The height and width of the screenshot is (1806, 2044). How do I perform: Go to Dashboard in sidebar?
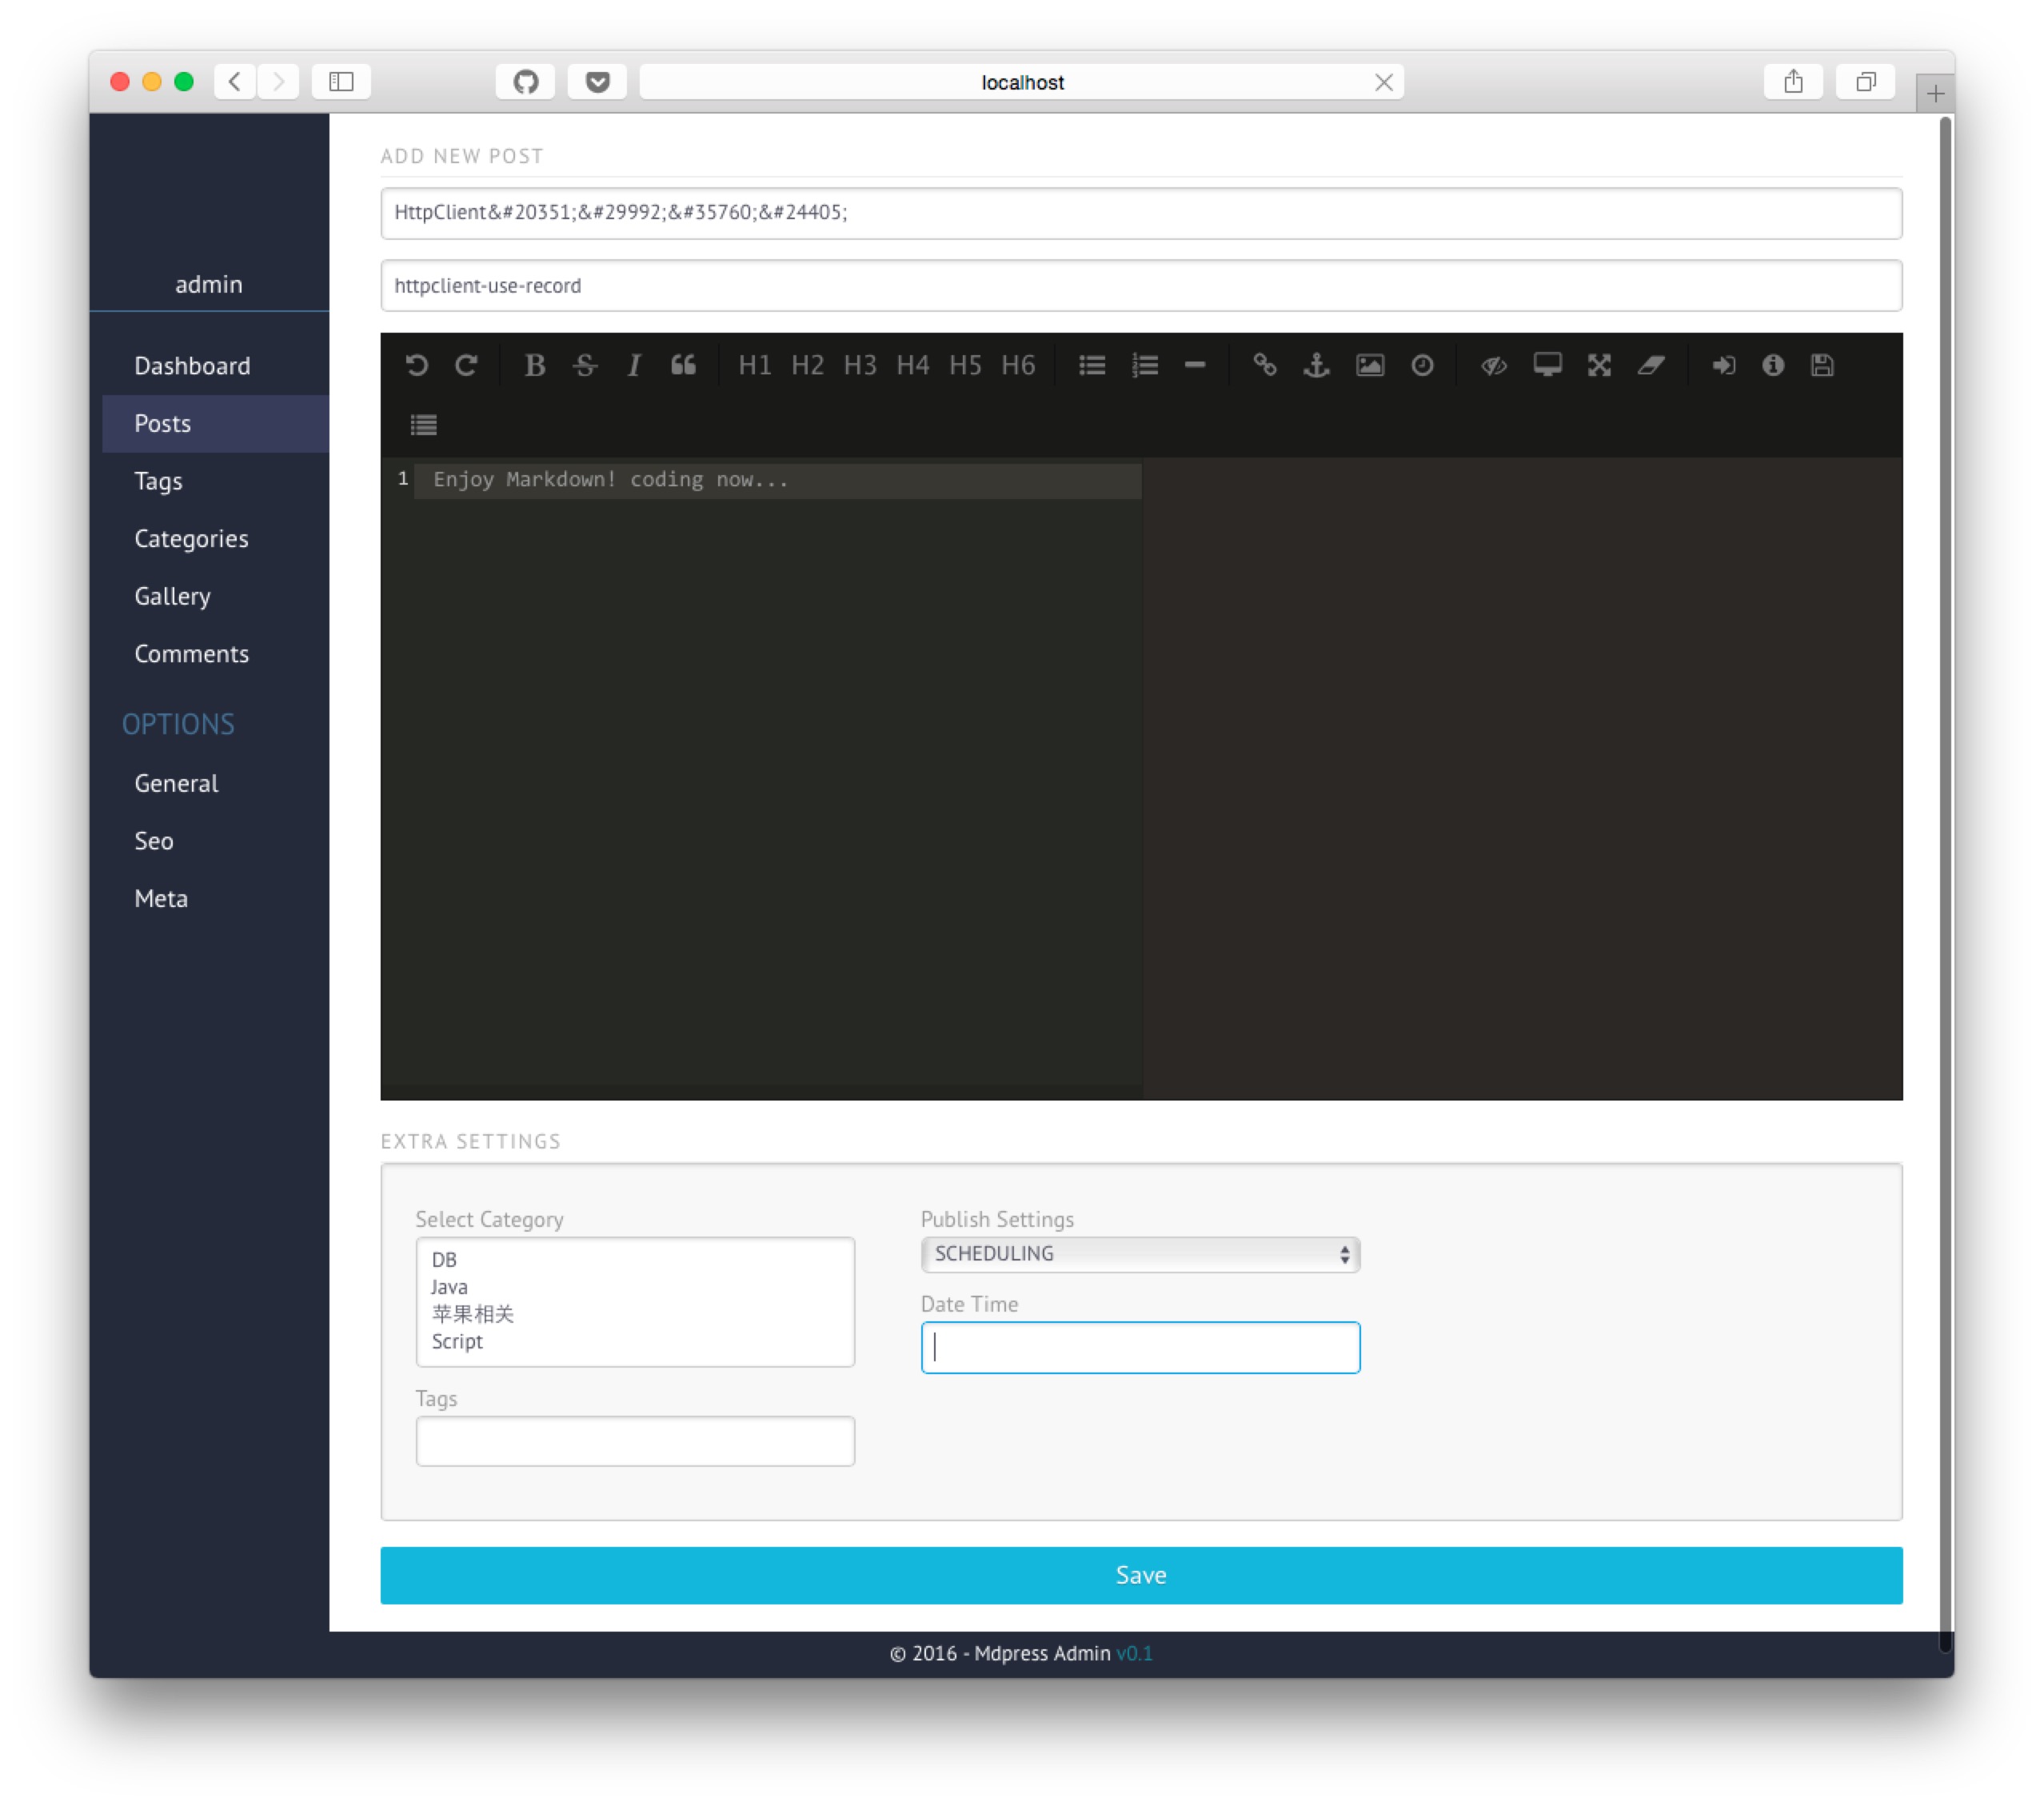pyautogui.click(x=192, y=366)
